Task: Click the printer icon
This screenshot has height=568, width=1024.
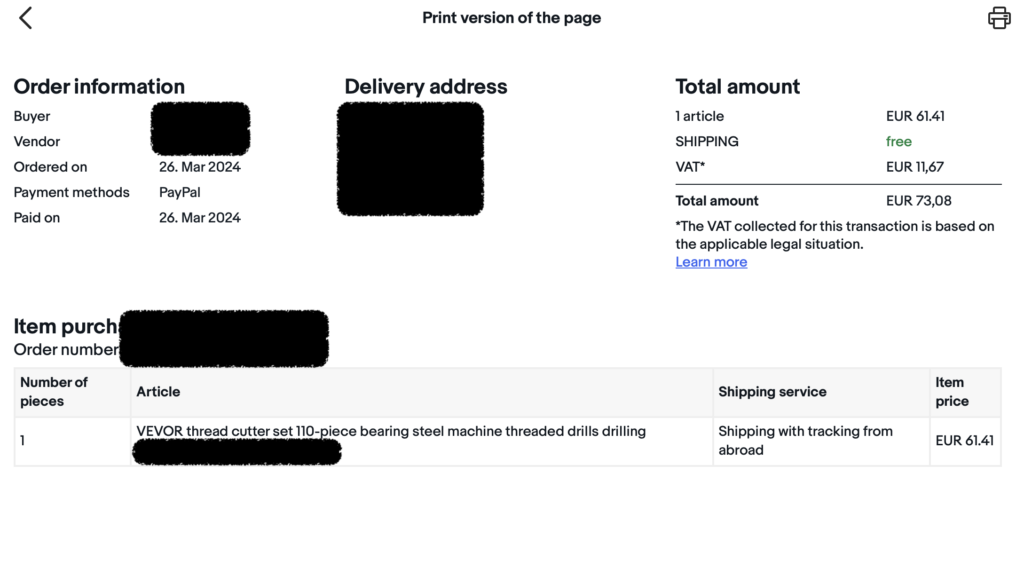Action: (x=999, y=18)
